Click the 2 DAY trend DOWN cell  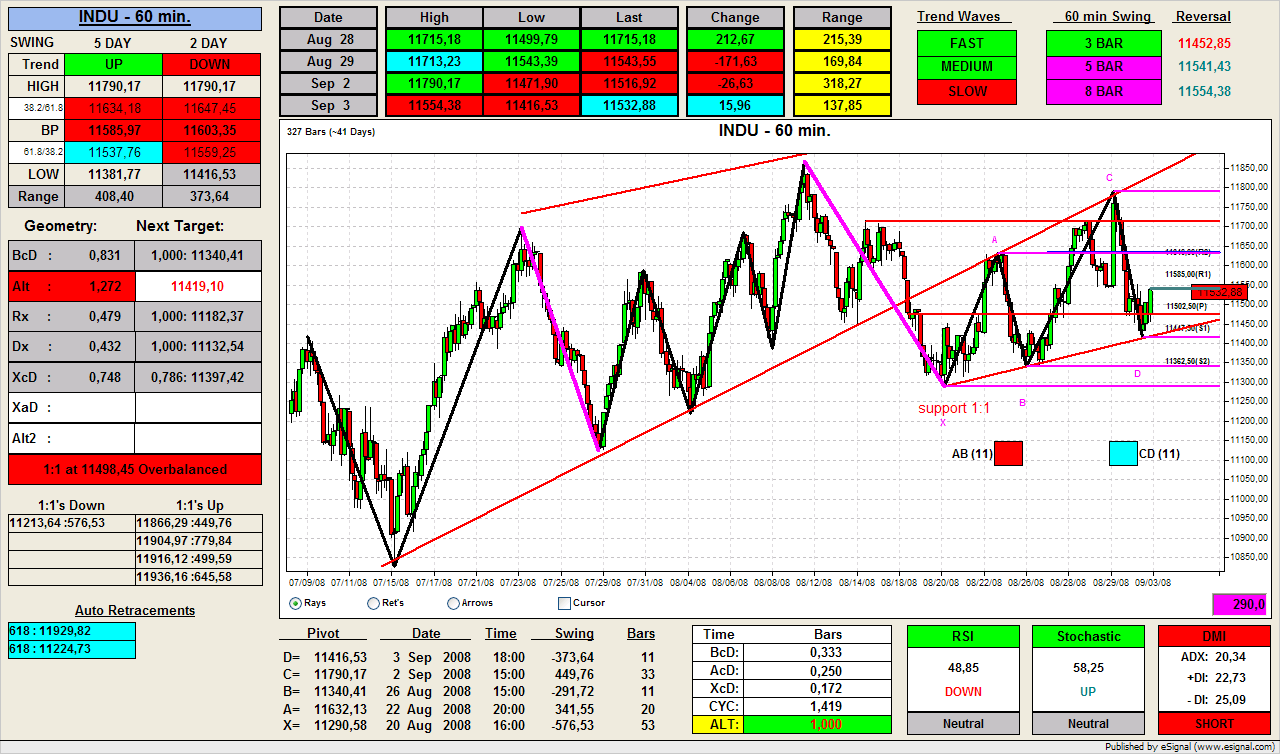point(210,64)
